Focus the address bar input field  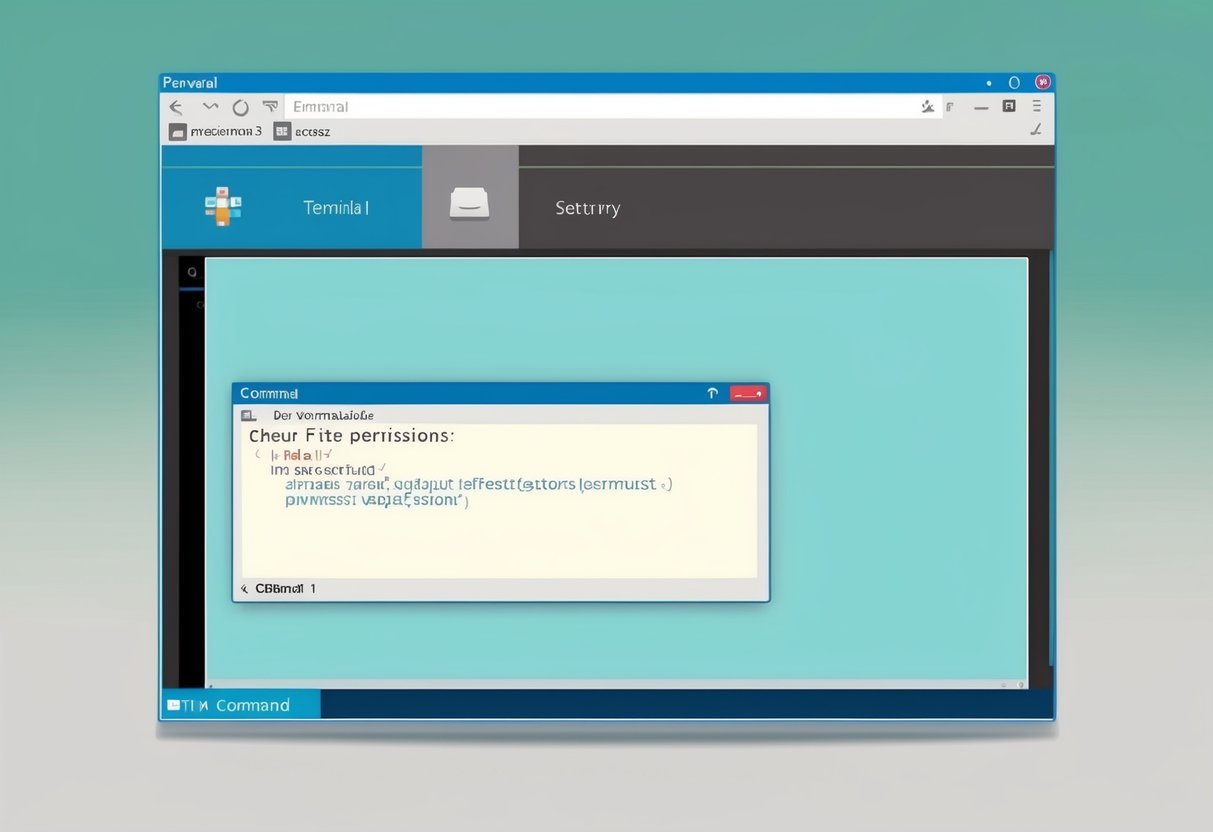(x=600, y=107)
